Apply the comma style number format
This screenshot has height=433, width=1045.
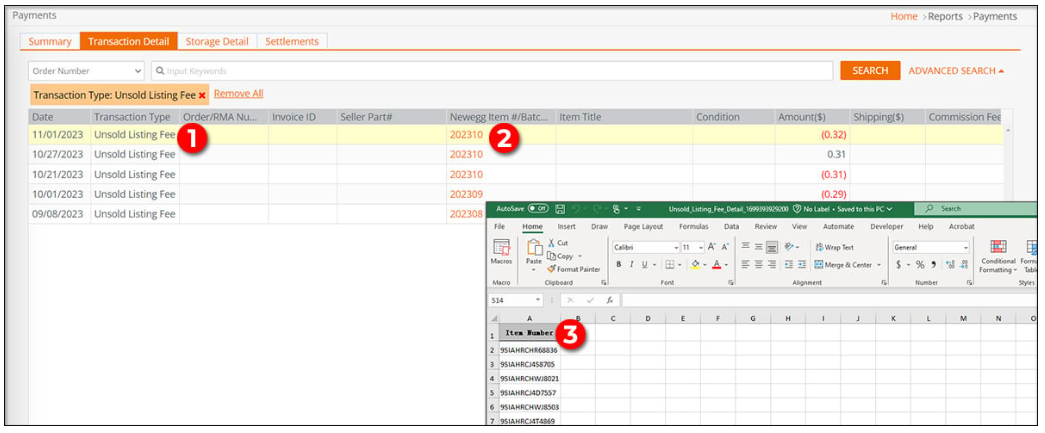click(934, 264)
